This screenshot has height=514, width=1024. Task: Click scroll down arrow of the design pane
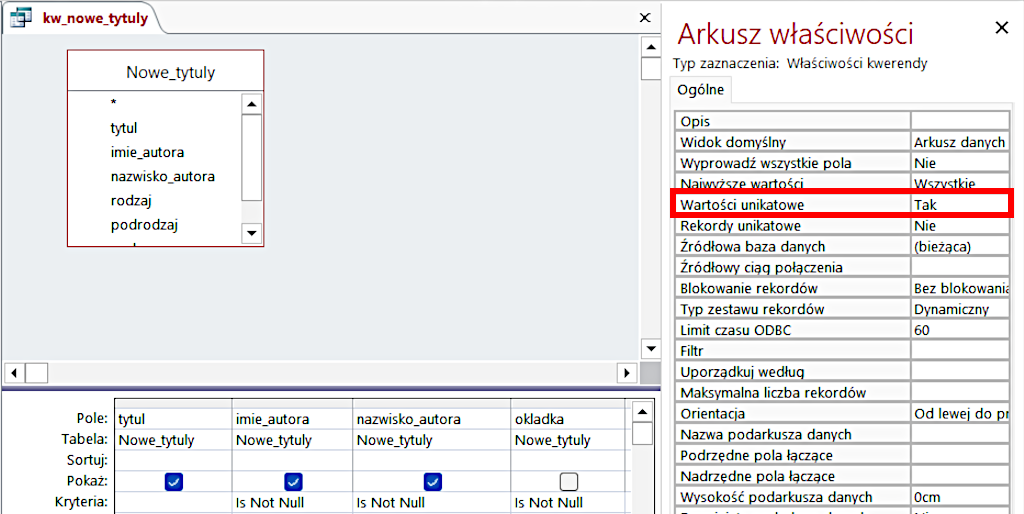click(x=650, y=347)
